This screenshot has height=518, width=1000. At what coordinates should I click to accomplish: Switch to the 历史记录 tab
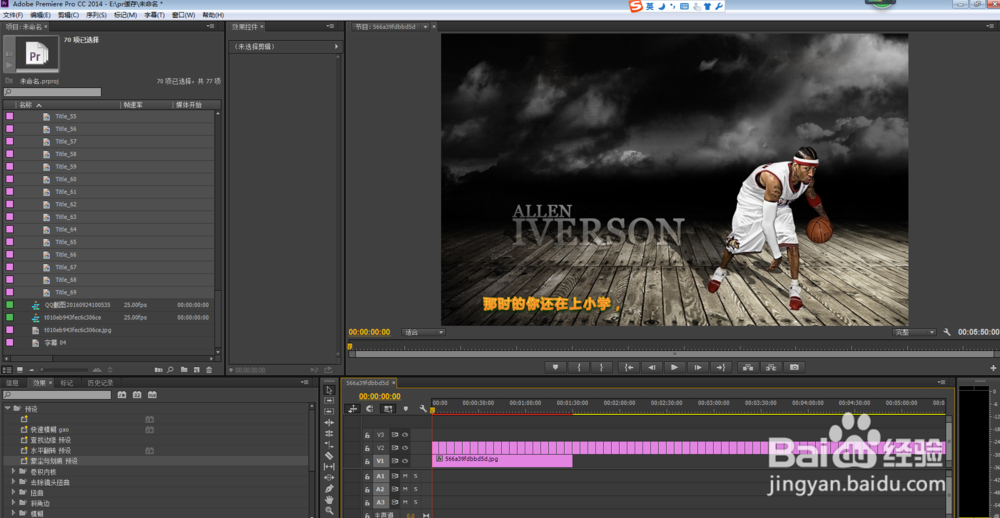click(100, 383)
